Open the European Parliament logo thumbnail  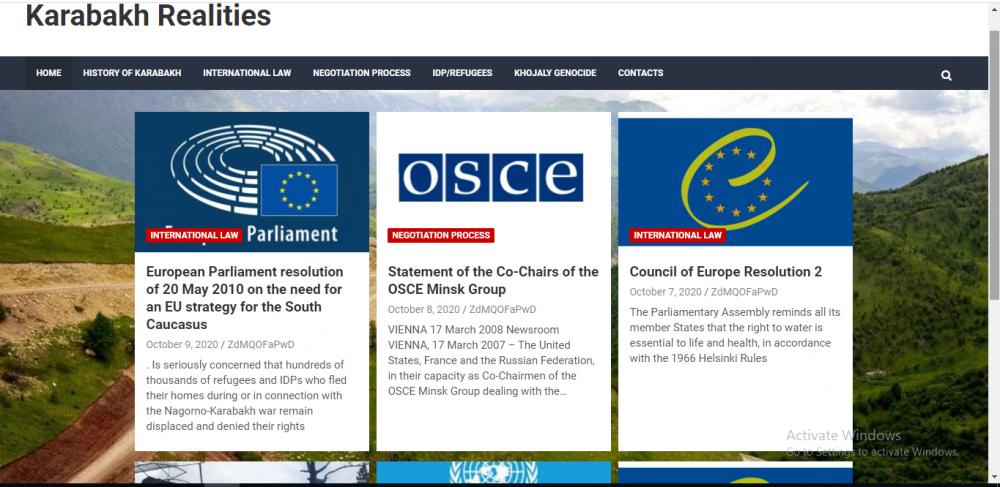(252, 182)
